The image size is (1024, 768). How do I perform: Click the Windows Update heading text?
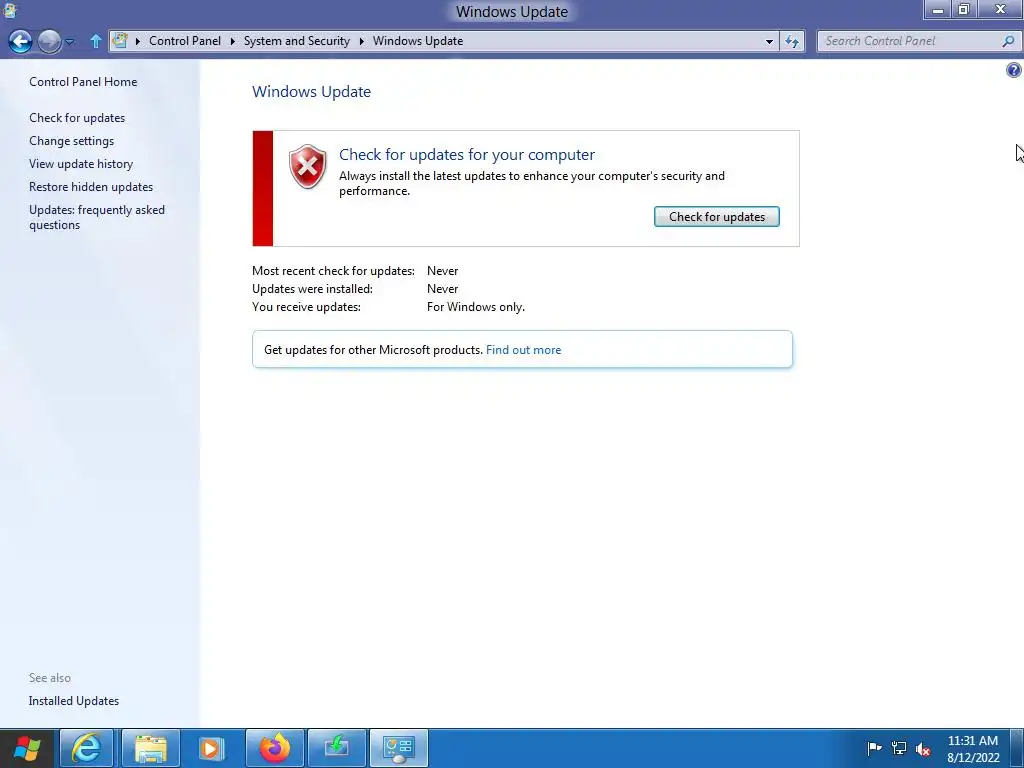312,91
